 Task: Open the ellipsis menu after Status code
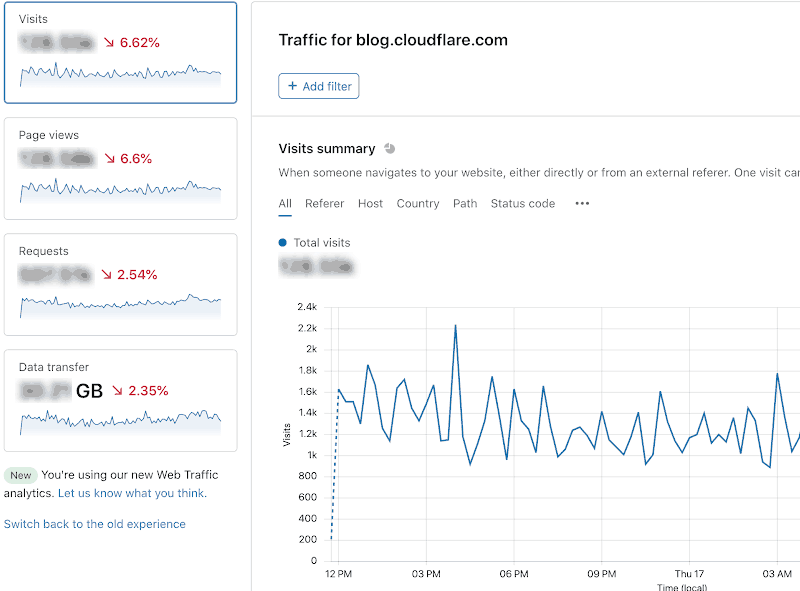(581, 203)
